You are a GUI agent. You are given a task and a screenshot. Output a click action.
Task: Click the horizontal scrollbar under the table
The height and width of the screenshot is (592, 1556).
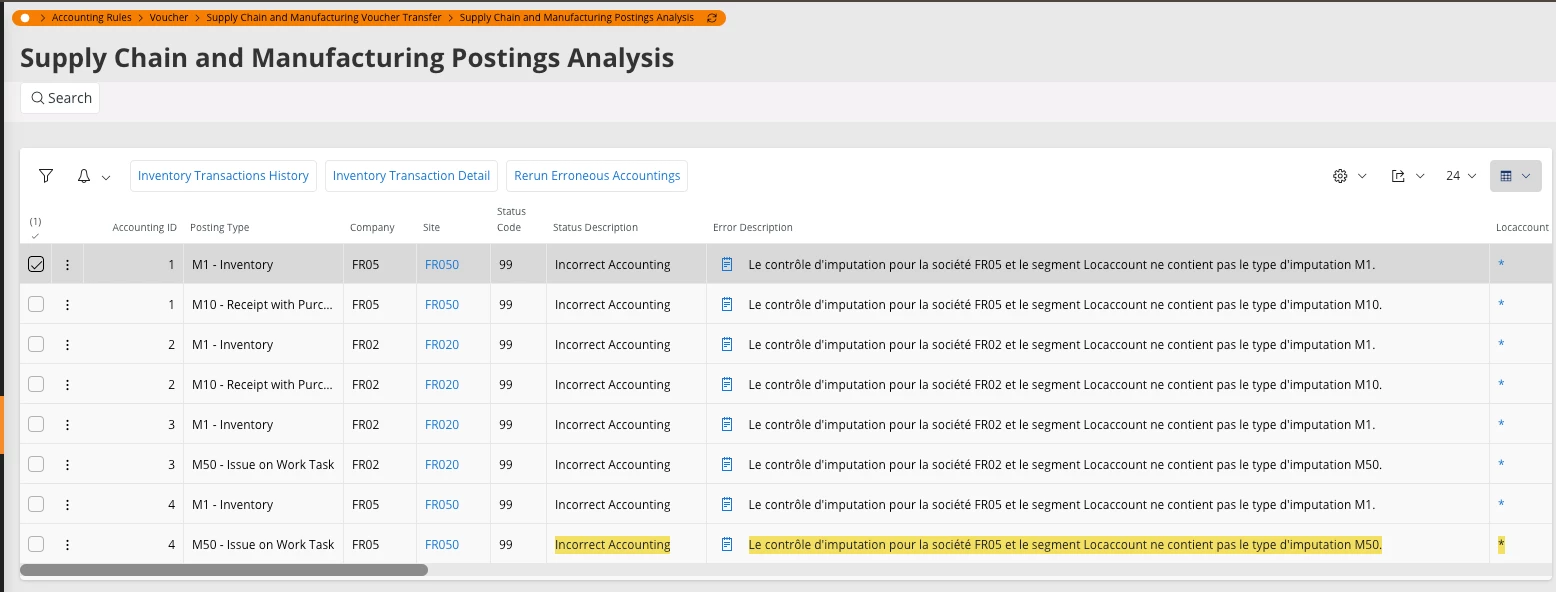click(224, 570)
